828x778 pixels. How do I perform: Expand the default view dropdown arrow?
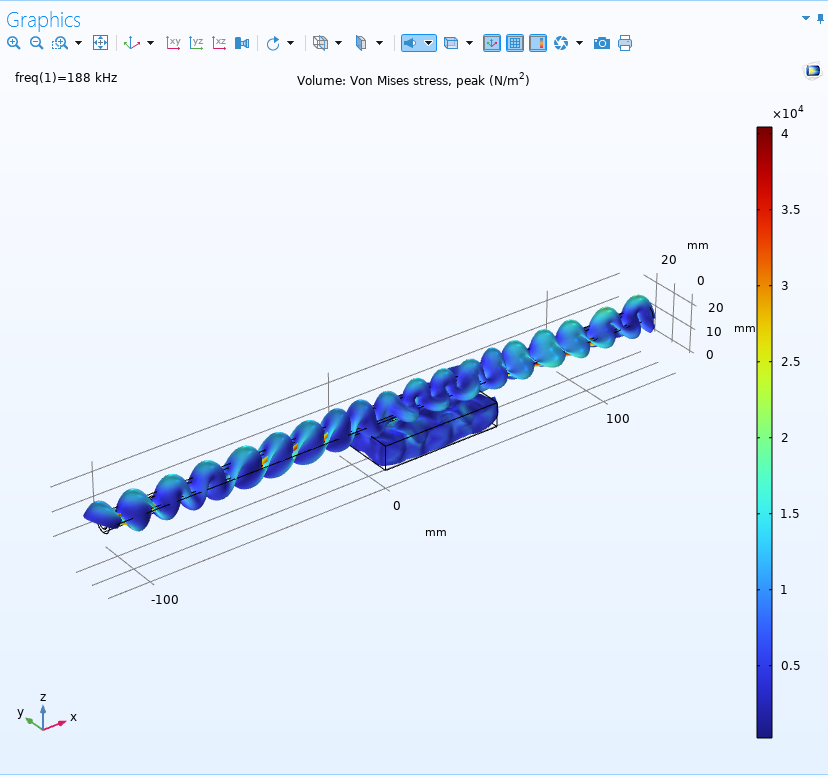click(x=150, y=43)
